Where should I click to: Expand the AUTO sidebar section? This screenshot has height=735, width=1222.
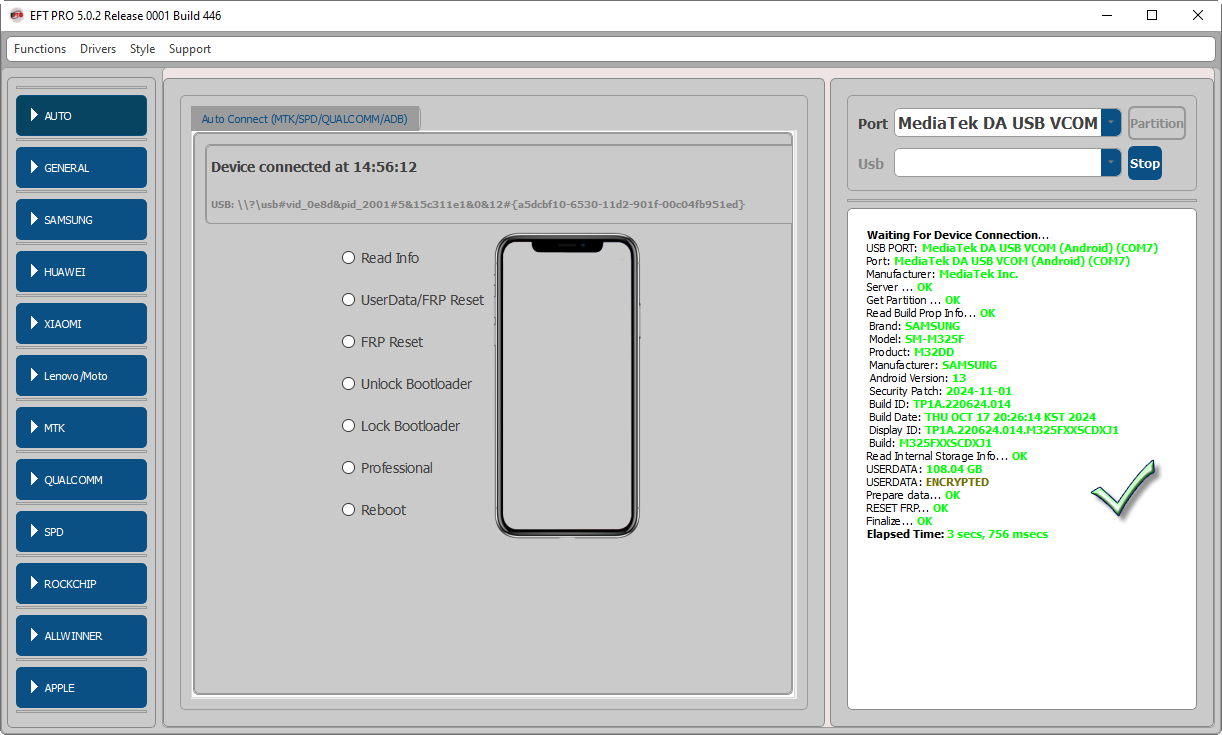[81, 116]
